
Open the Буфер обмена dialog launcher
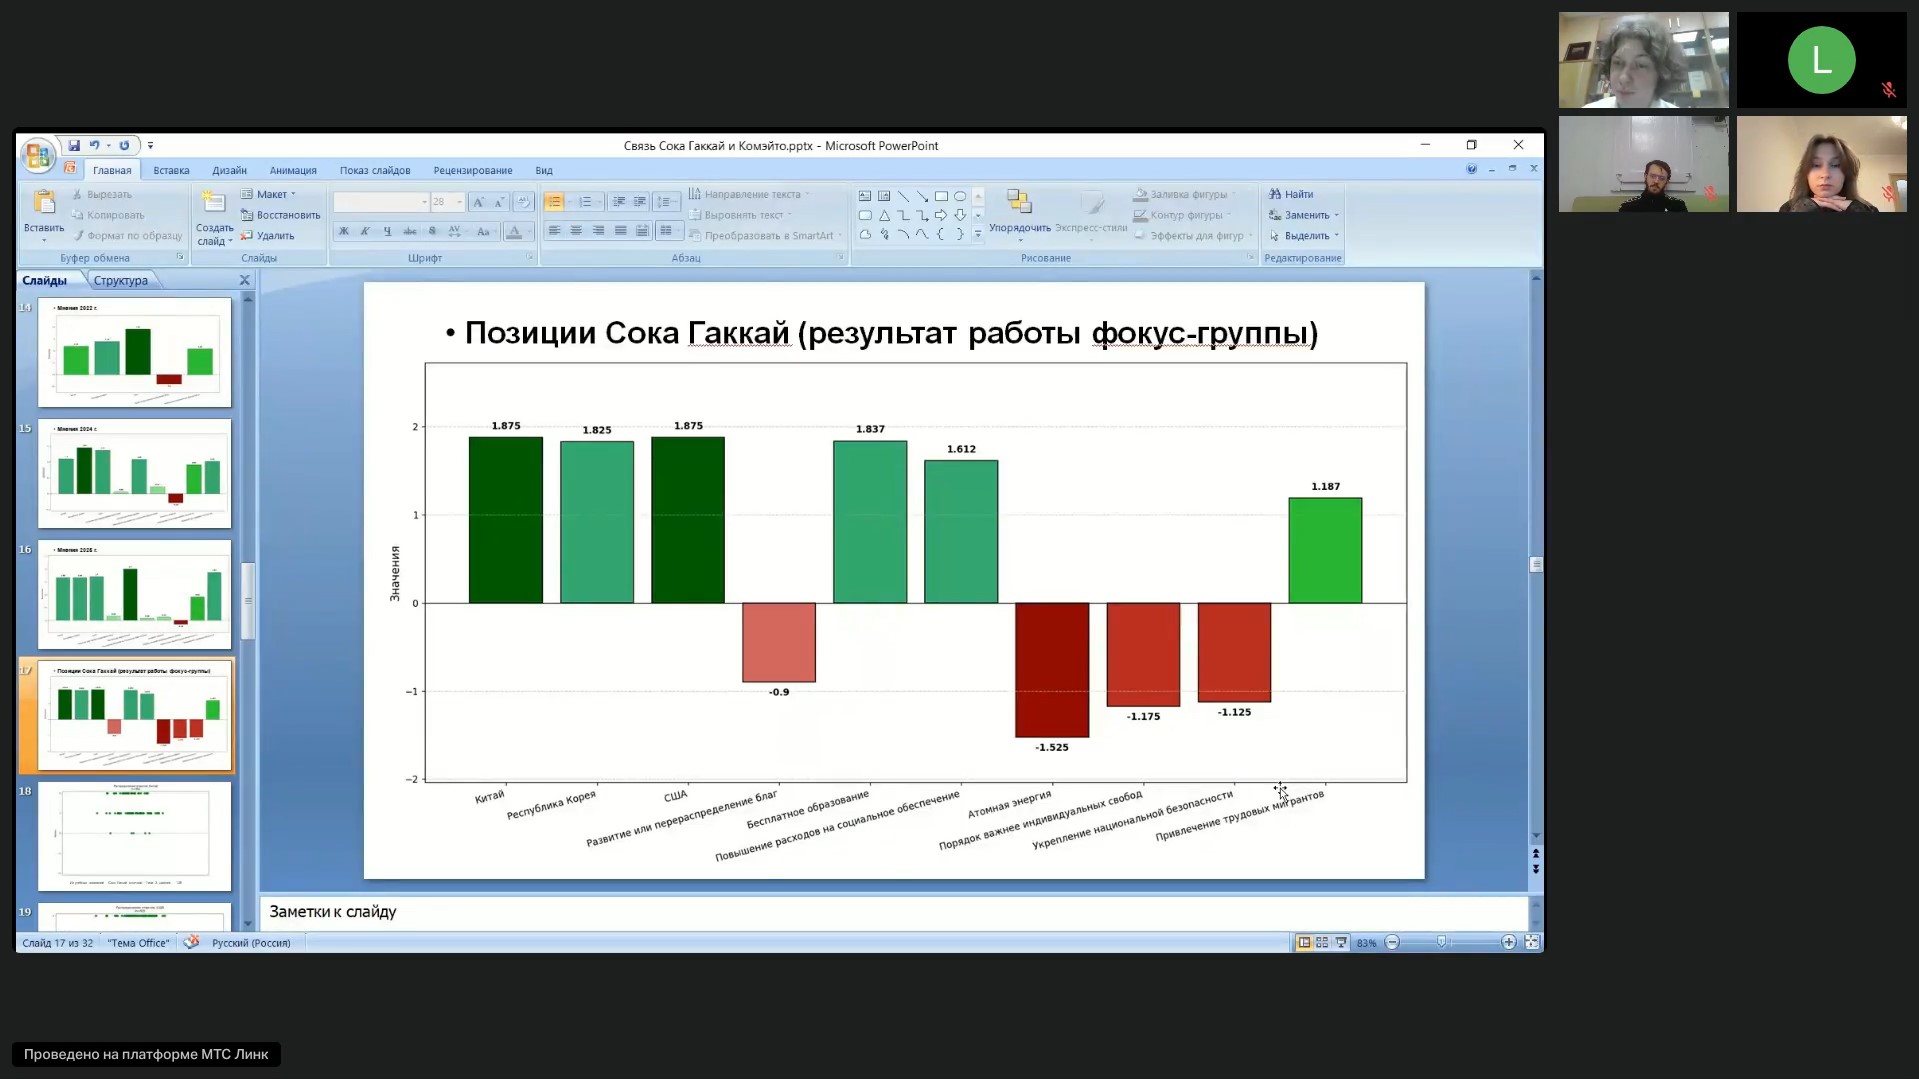tap(180, 257)
